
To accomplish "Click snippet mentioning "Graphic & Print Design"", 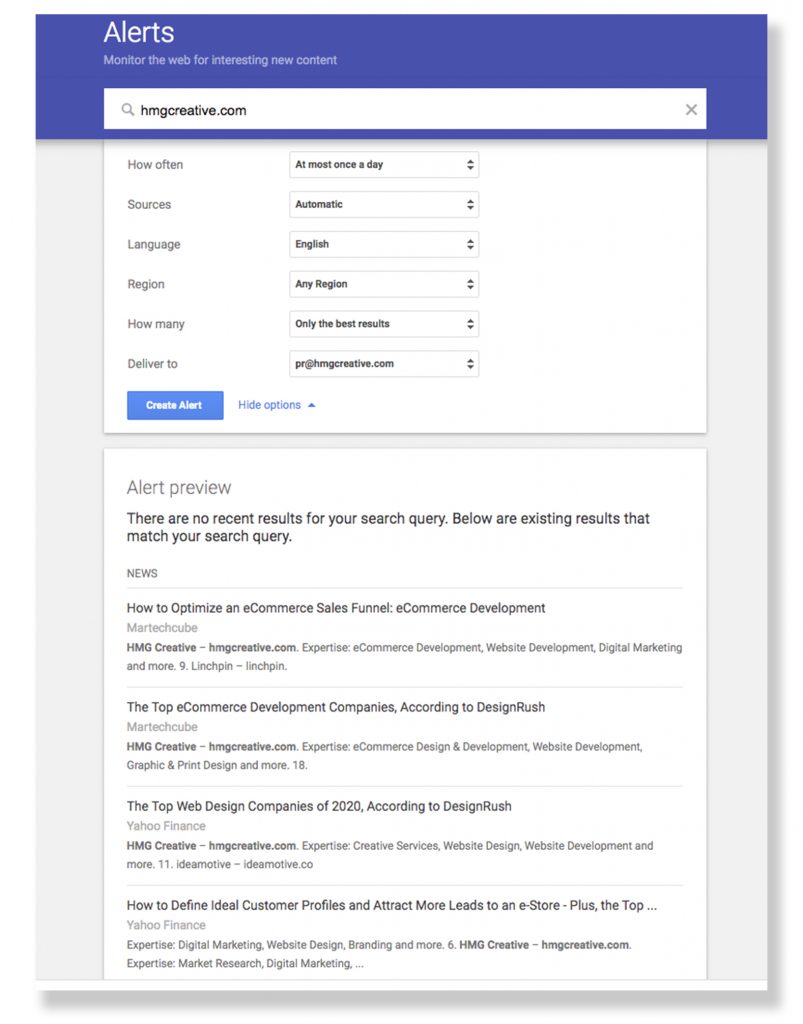I will [x=385, y=756].
